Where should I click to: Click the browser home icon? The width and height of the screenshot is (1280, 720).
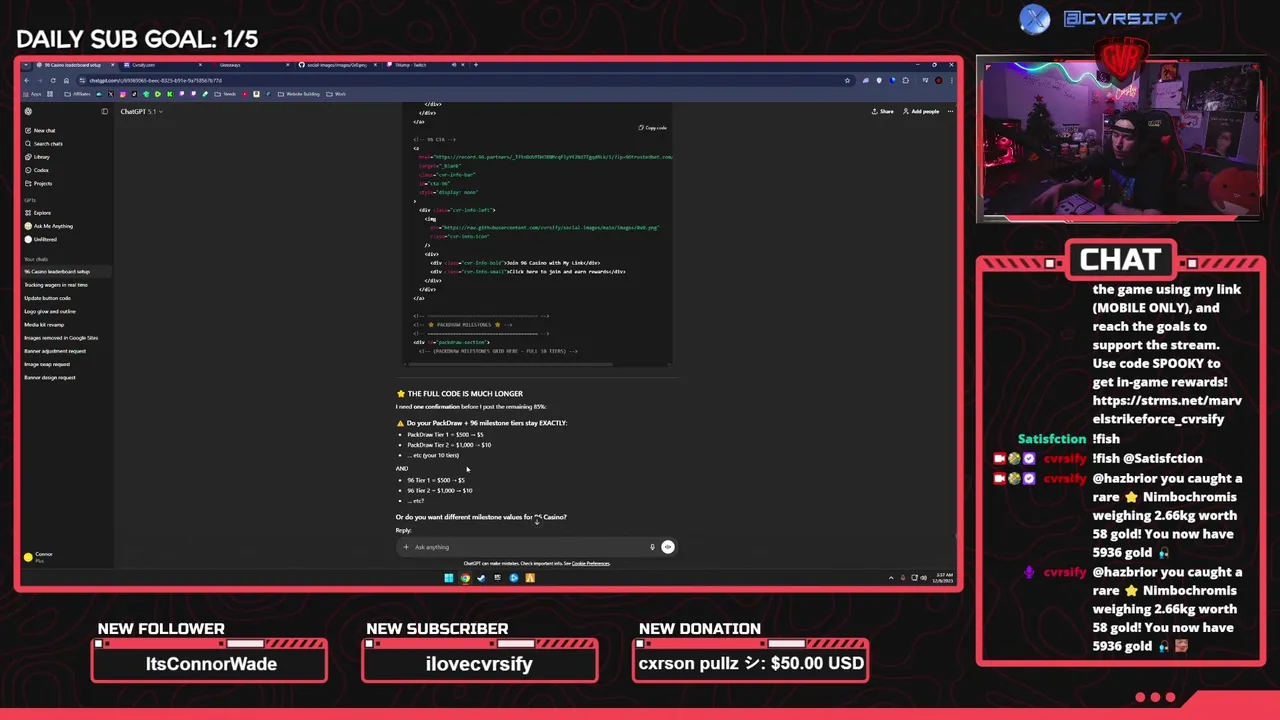pyautogui.click(x=66, y=80)
